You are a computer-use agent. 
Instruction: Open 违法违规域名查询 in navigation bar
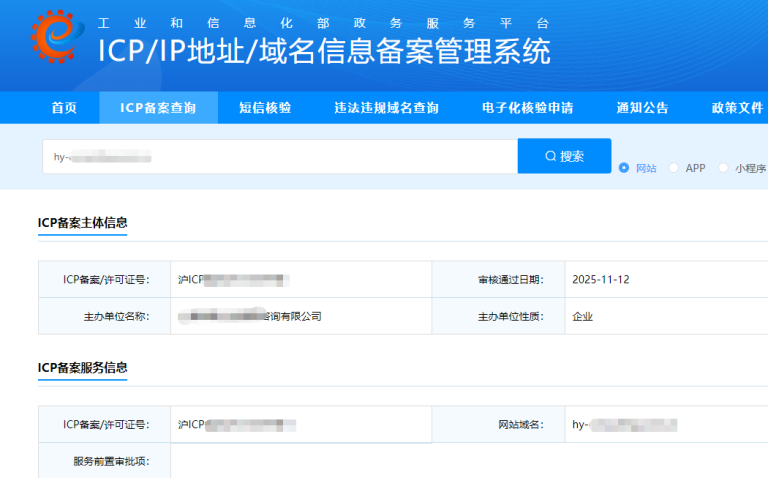click(386, 108)
